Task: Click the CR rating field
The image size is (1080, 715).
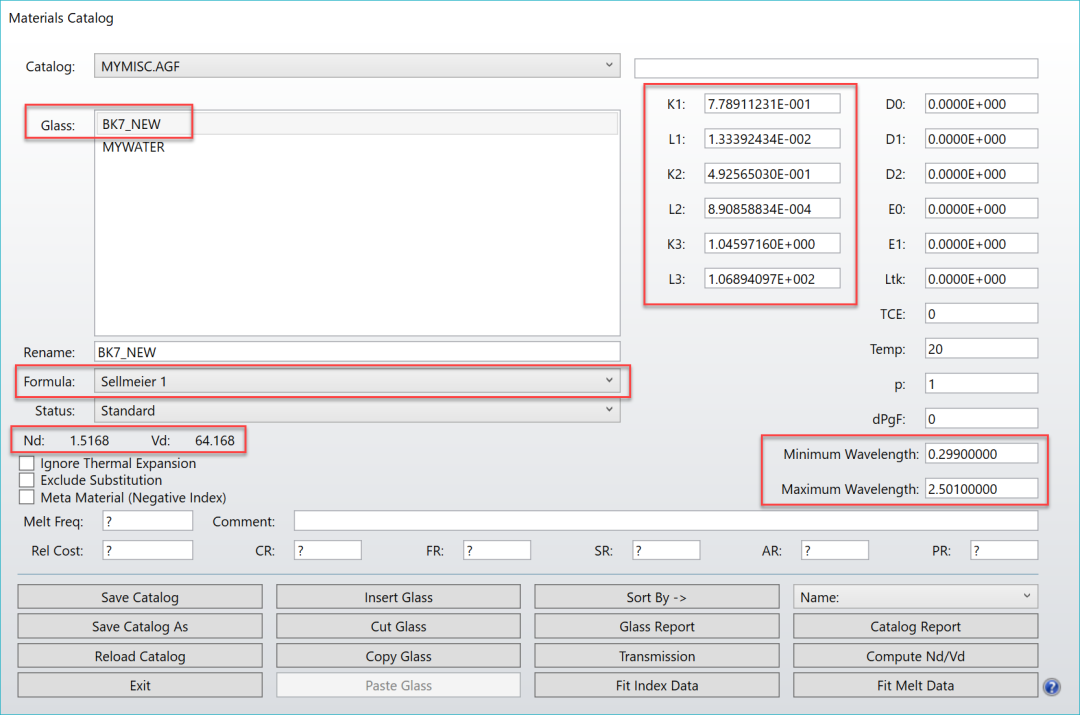Action: (327, 550)
